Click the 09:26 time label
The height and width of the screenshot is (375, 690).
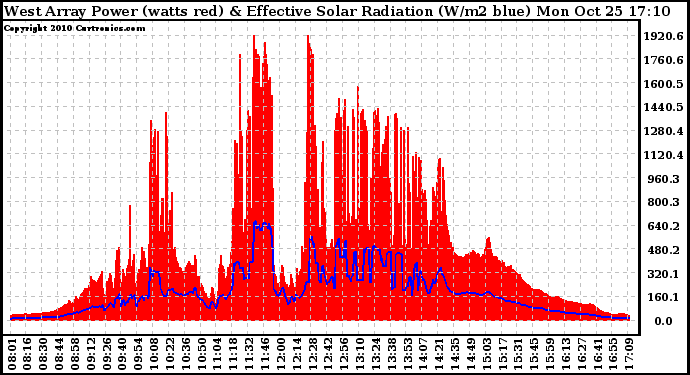click(x=107, y=354)
